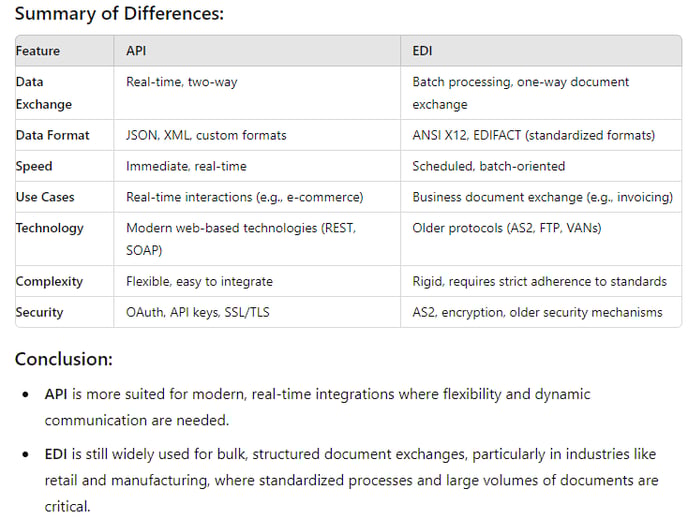Select the 'Speed' row label

tap(34, 166)
